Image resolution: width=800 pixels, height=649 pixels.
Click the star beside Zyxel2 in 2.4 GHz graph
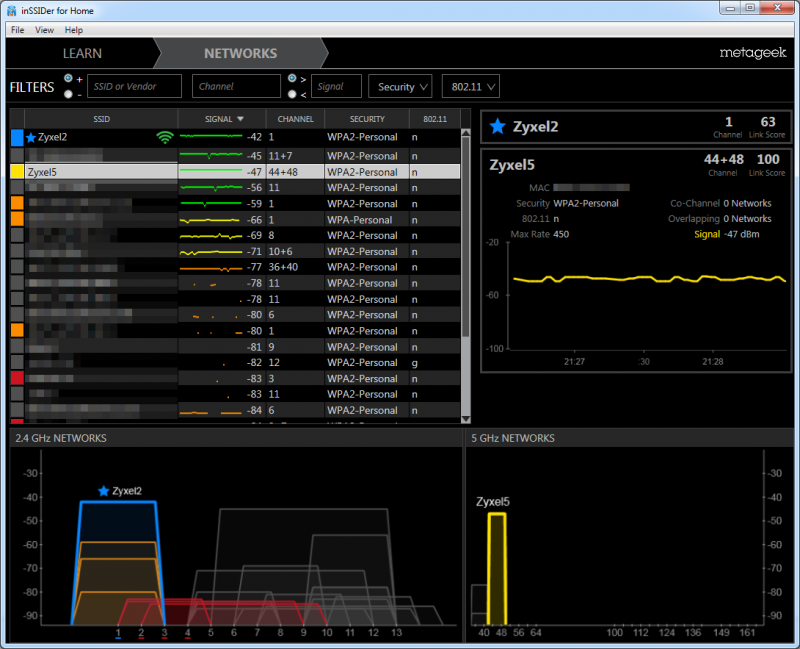point(104,491)
